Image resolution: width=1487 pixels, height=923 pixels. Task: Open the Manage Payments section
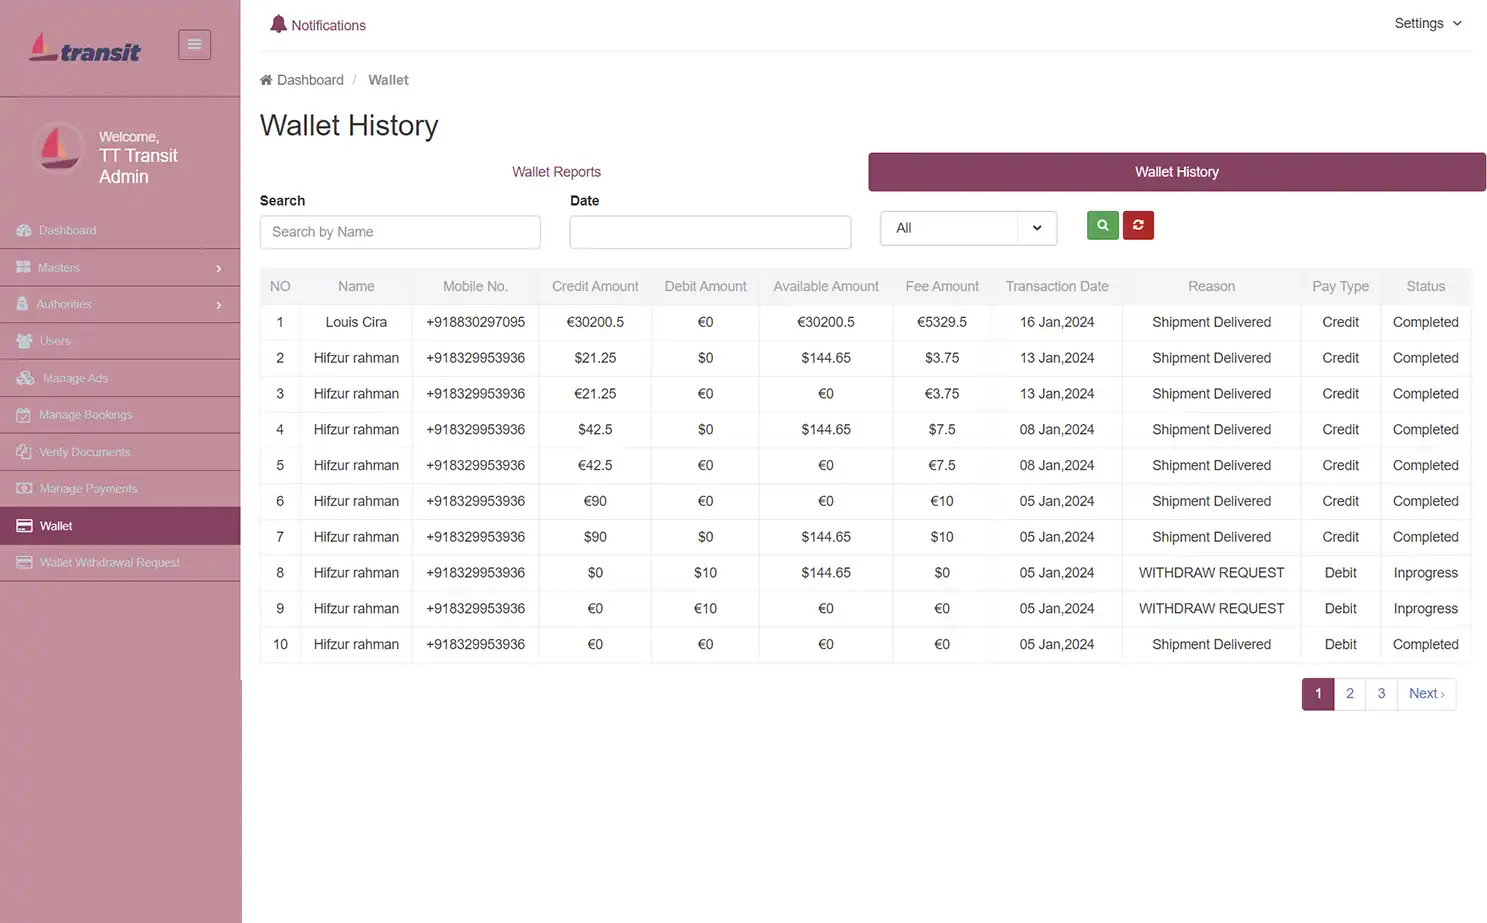click(88, 488)
